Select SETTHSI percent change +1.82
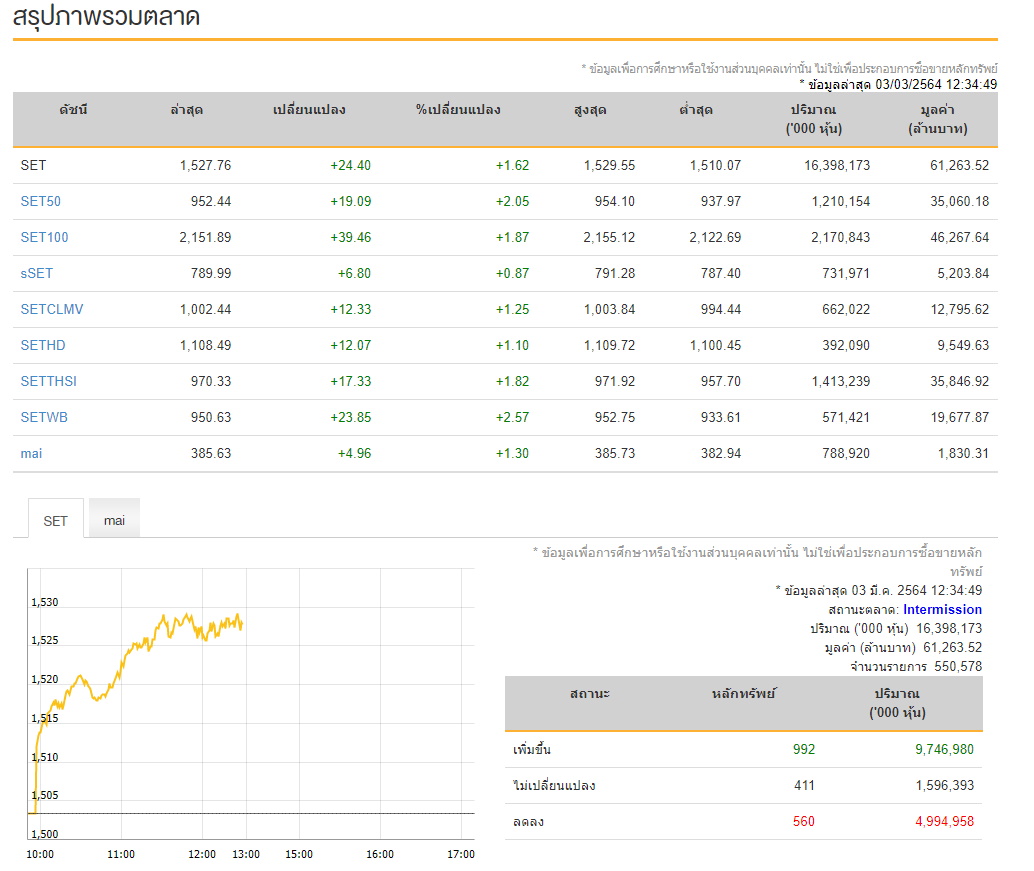 pos(512,381)
